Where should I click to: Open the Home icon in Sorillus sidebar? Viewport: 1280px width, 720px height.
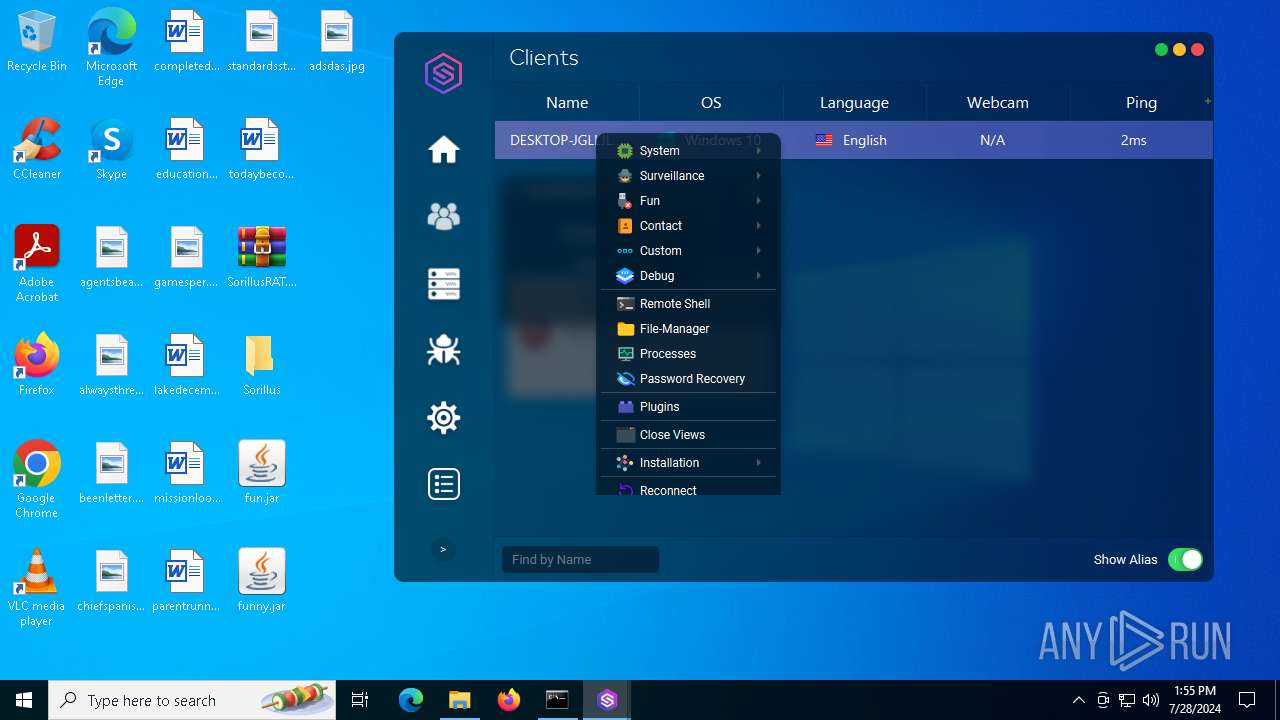tap(443, 150)
